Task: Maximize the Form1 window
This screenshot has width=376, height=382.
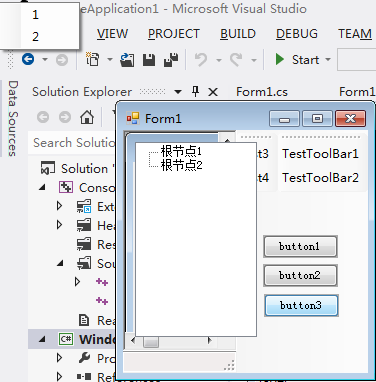Action: click(x=317, y=118)
